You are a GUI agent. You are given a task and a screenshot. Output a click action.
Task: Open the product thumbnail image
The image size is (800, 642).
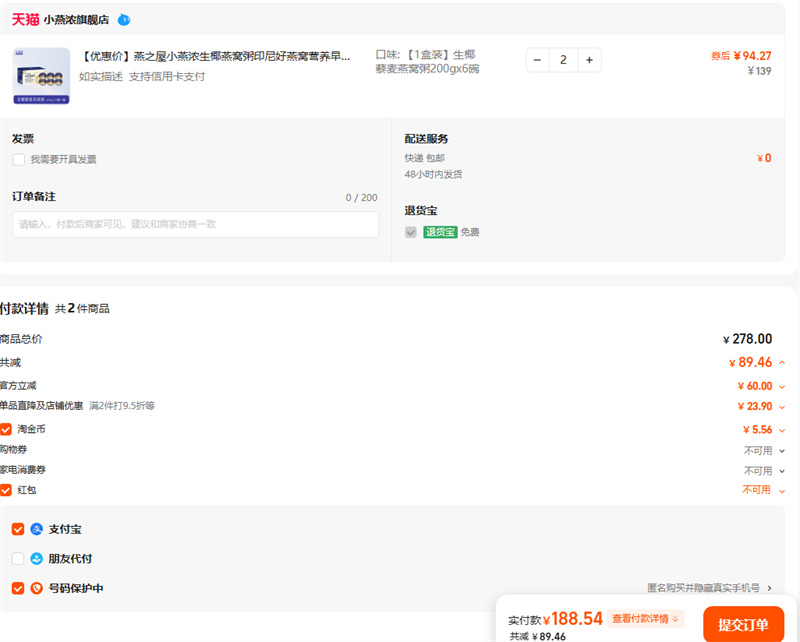pyautogui.click(x=41, y=76)
